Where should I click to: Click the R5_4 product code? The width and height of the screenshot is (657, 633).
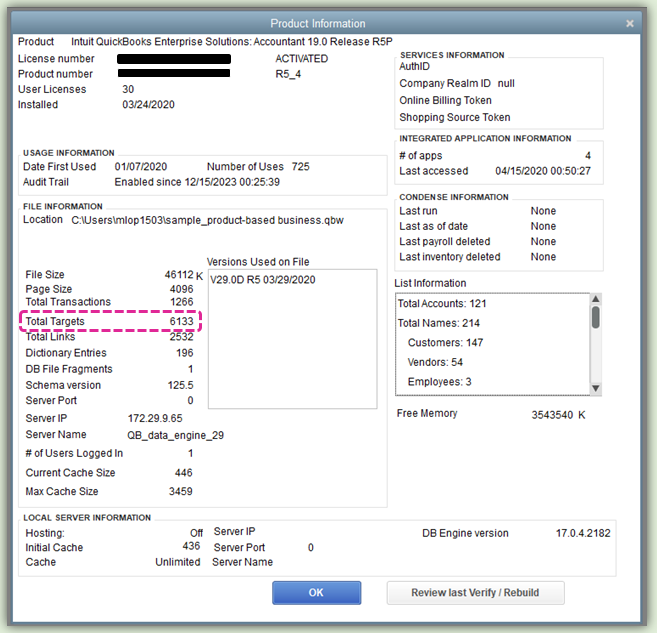tap(288, 74)
